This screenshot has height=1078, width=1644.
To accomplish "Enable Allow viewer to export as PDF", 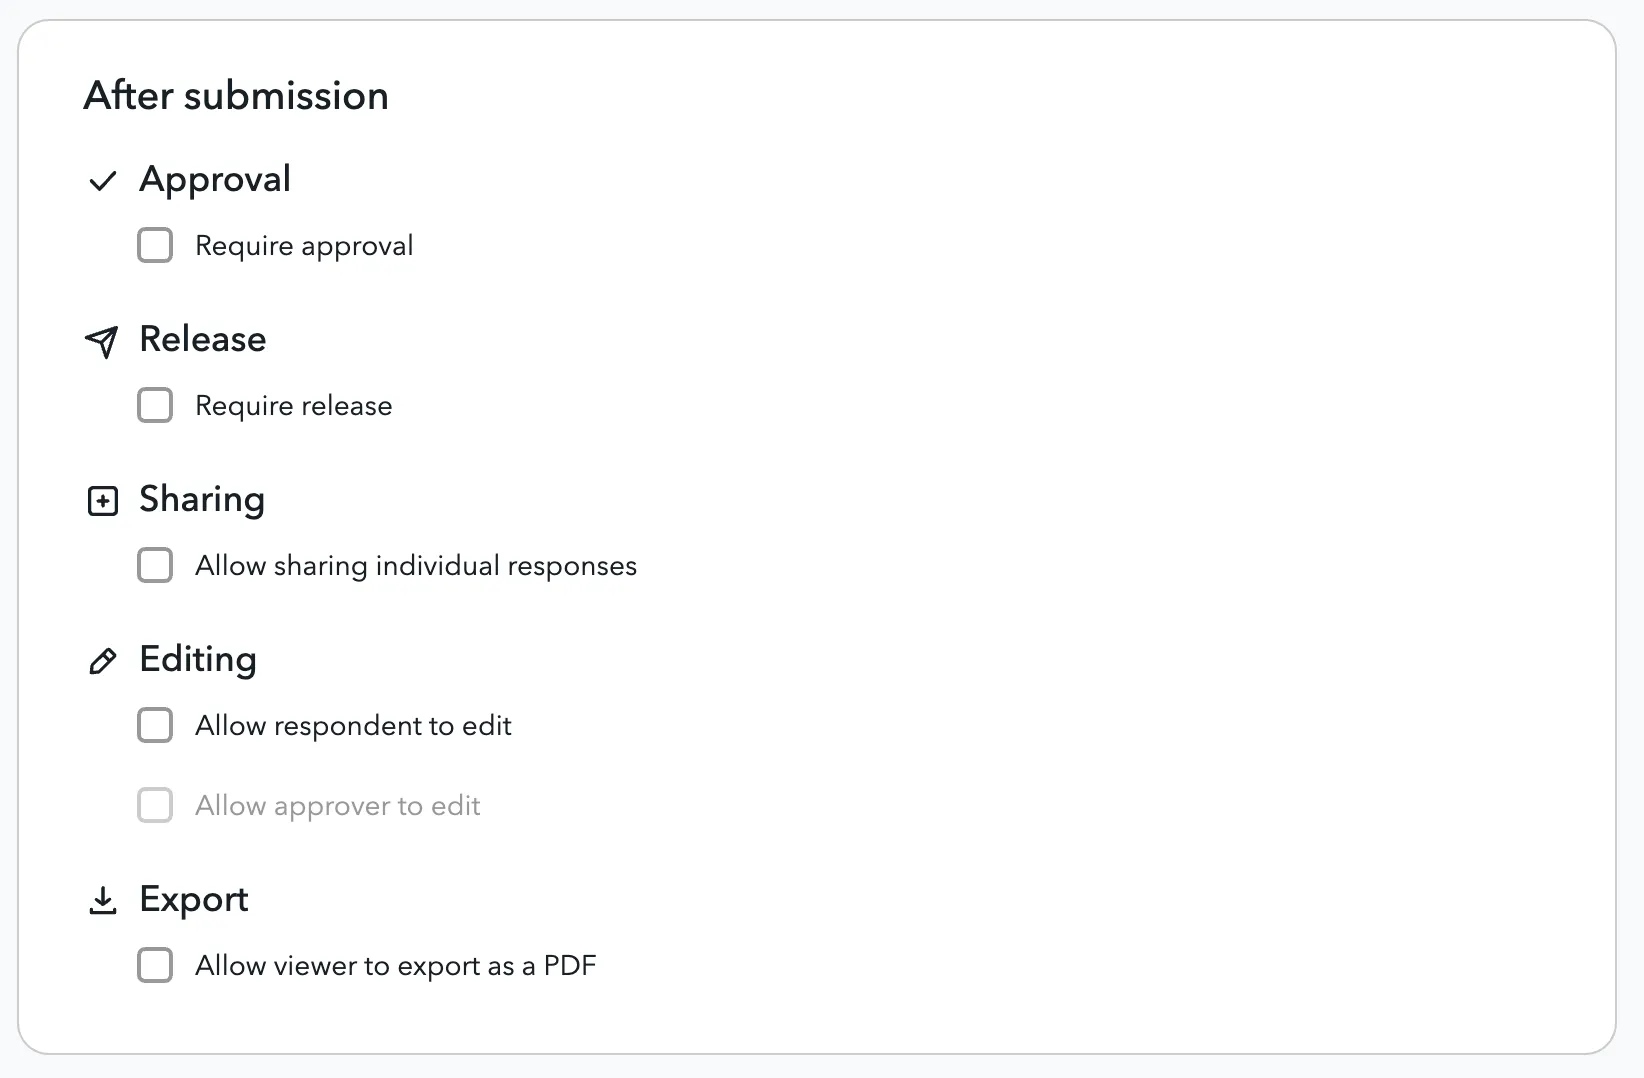I will pos(155,965).
